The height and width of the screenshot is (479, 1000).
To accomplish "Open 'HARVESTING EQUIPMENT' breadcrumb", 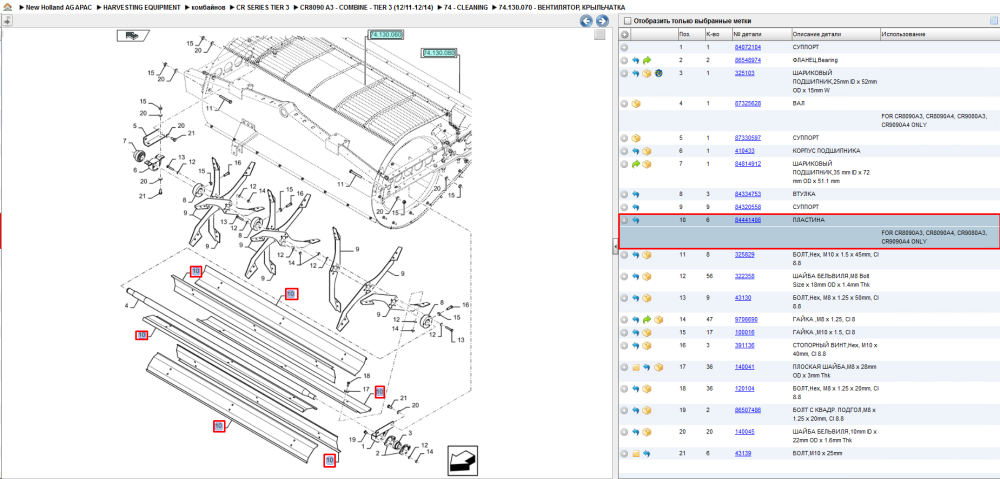I will 143,6.
